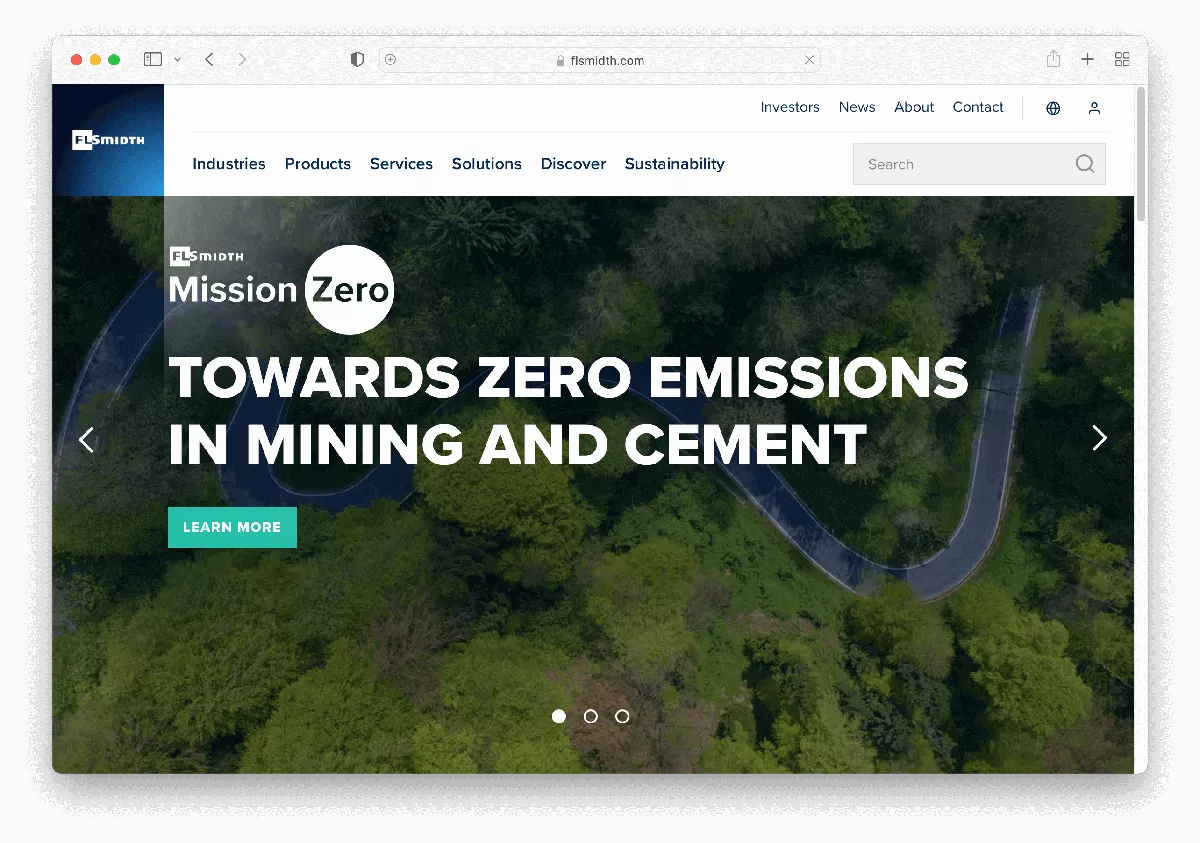Open the language globe icon
This screenshot has height=843, width=1200.
[1053, 108]
